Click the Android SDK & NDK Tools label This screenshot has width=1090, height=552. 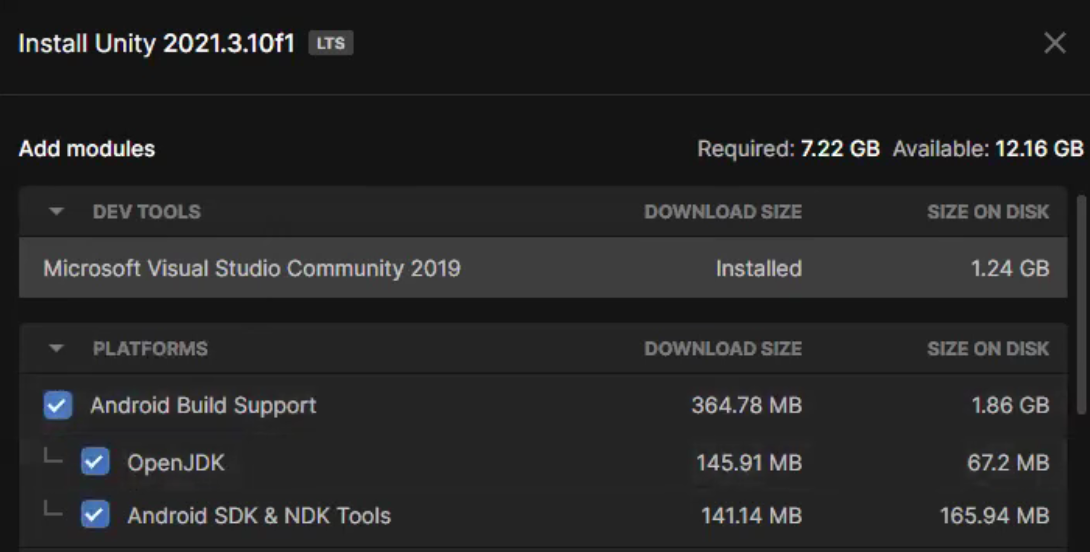click(x=259, y=515)
